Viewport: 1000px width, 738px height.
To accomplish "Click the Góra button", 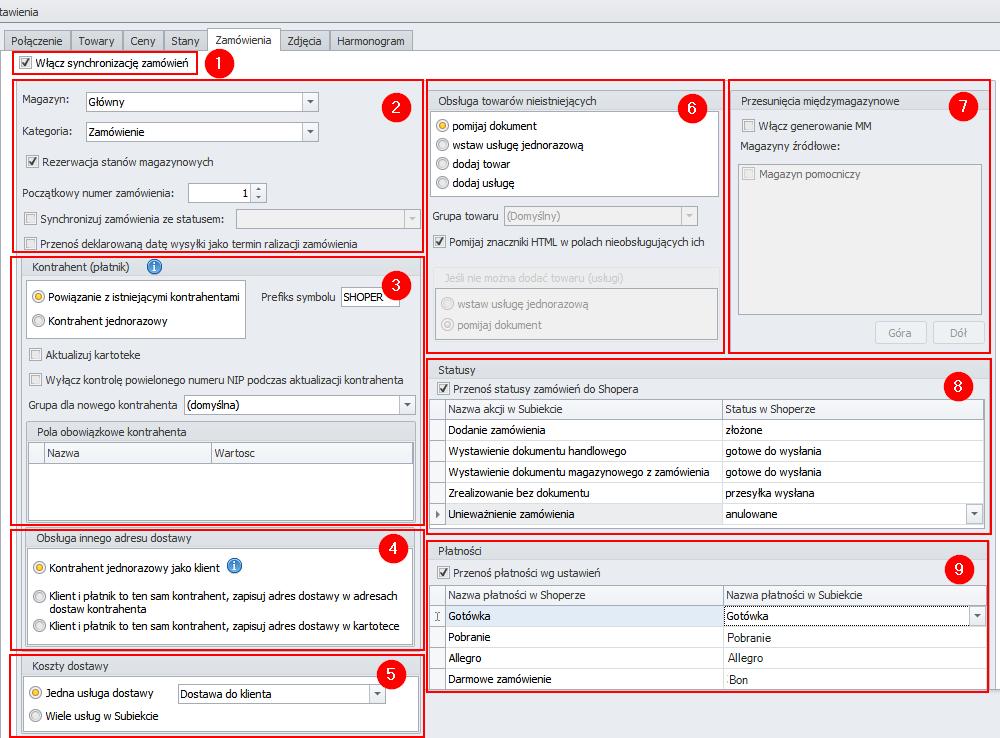I will click(x=900, y=333).
